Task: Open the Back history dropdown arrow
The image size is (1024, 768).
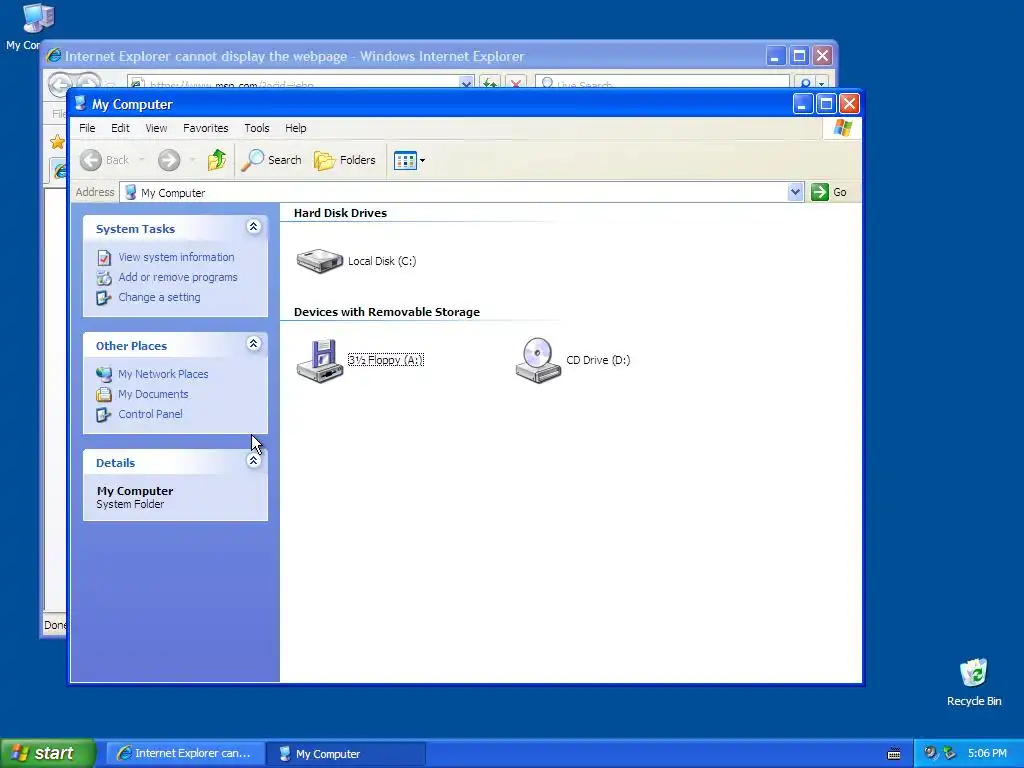Action: [x=142, y=160]
